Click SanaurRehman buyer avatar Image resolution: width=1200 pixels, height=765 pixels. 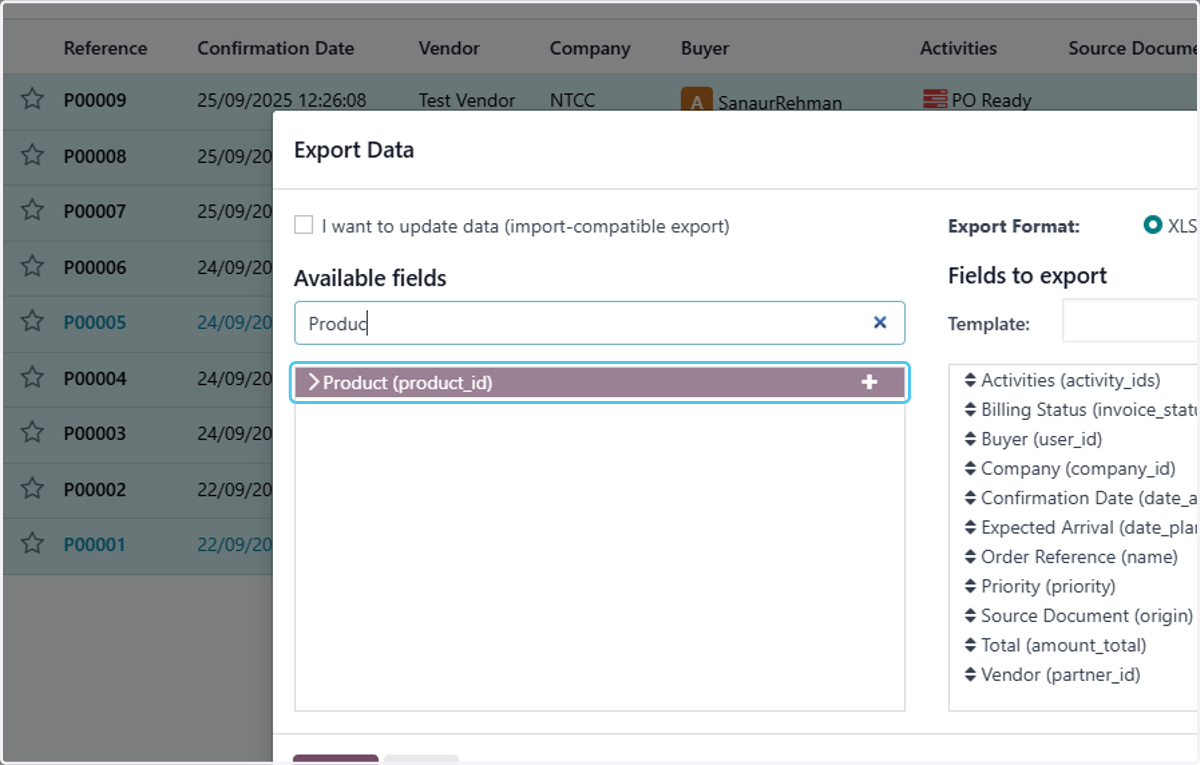tap(696, 100)
